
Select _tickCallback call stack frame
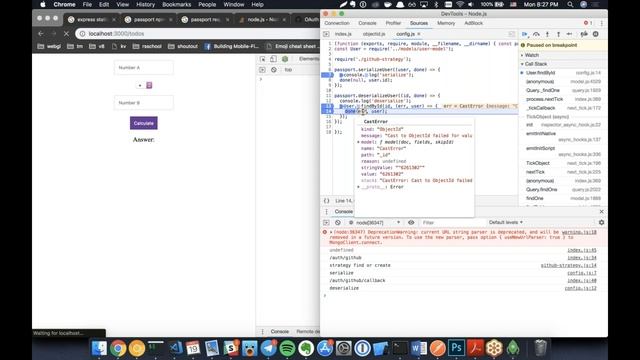[563, 108]
